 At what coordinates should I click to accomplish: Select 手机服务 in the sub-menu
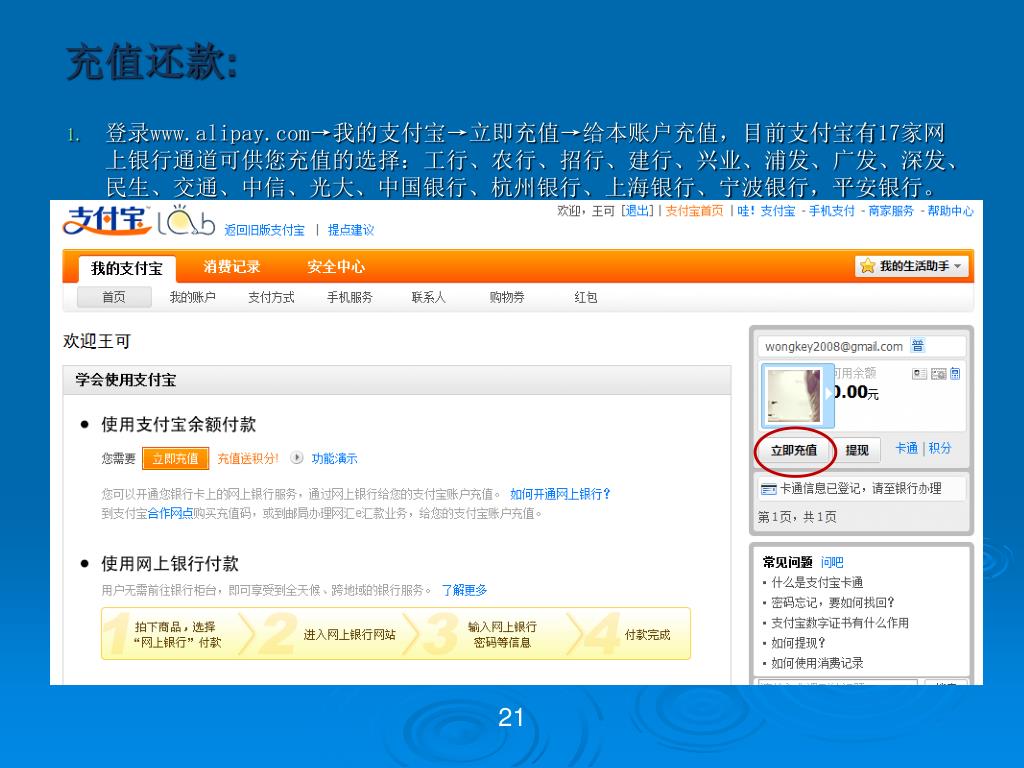[349, 297]
